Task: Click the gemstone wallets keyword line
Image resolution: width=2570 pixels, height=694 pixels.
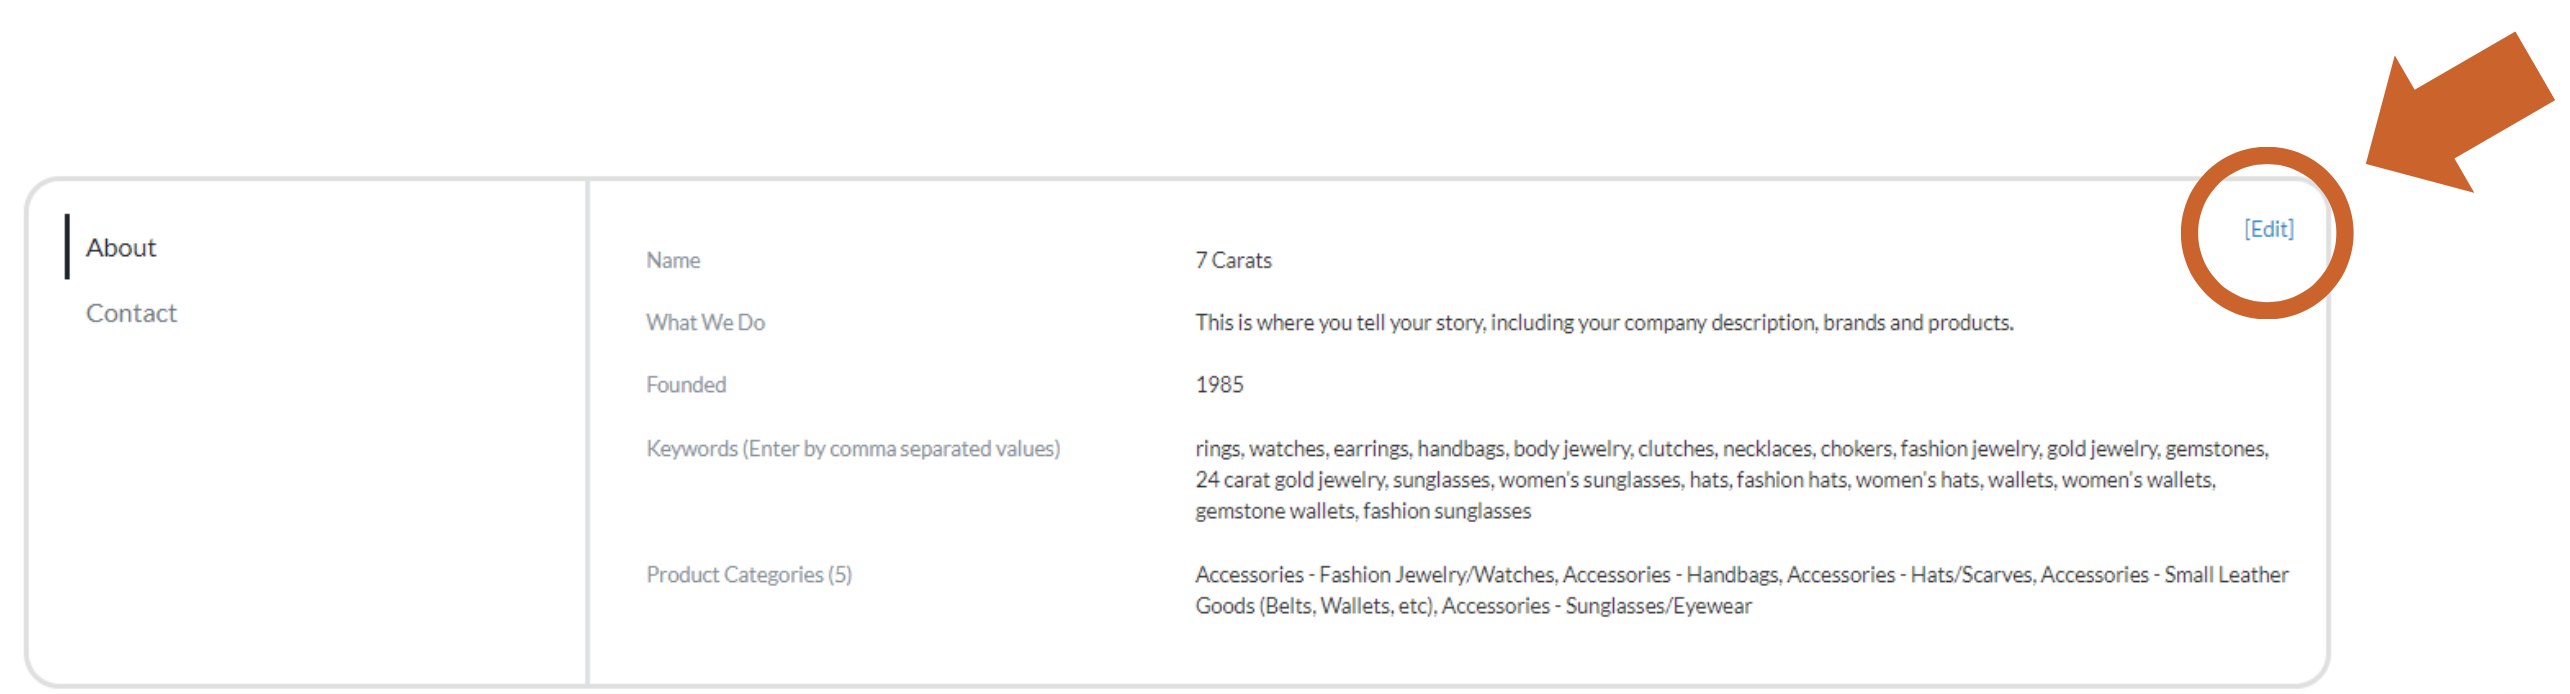Action: click(1363, 510)
